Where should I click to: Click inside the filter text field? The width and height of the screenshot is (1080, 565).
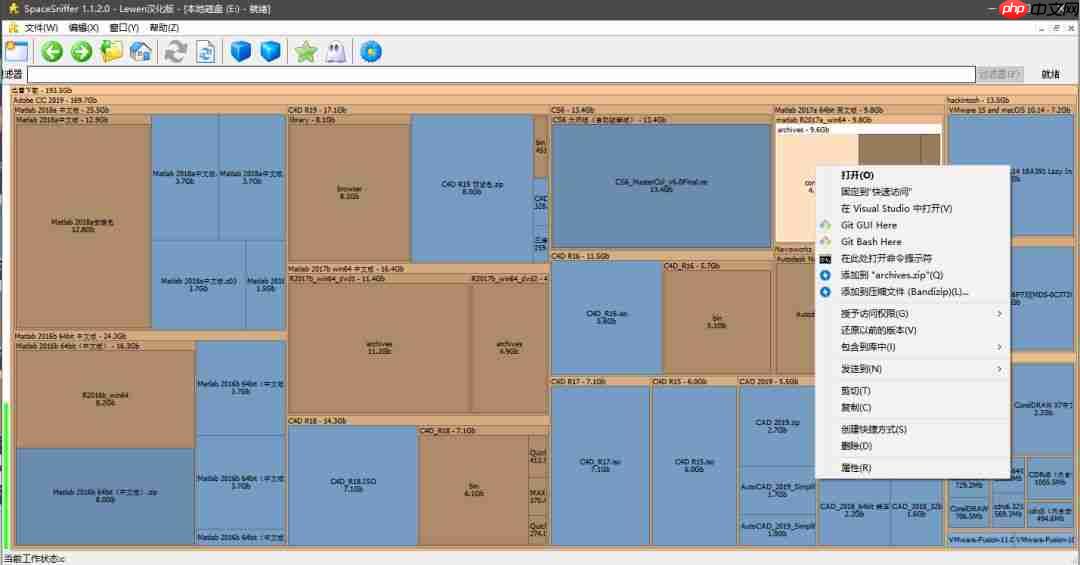[501, 74]
